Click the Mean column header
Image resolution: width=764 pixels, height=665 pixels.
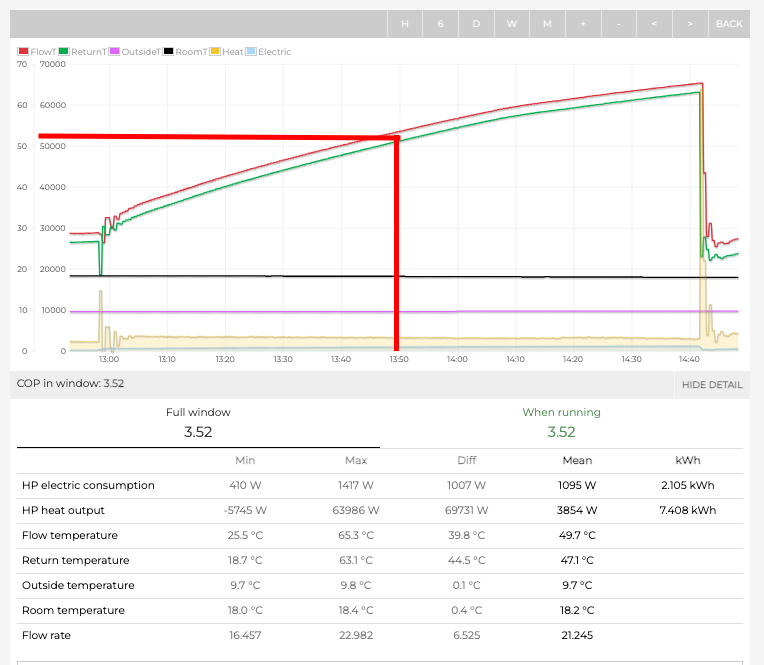tap(577, 460)
